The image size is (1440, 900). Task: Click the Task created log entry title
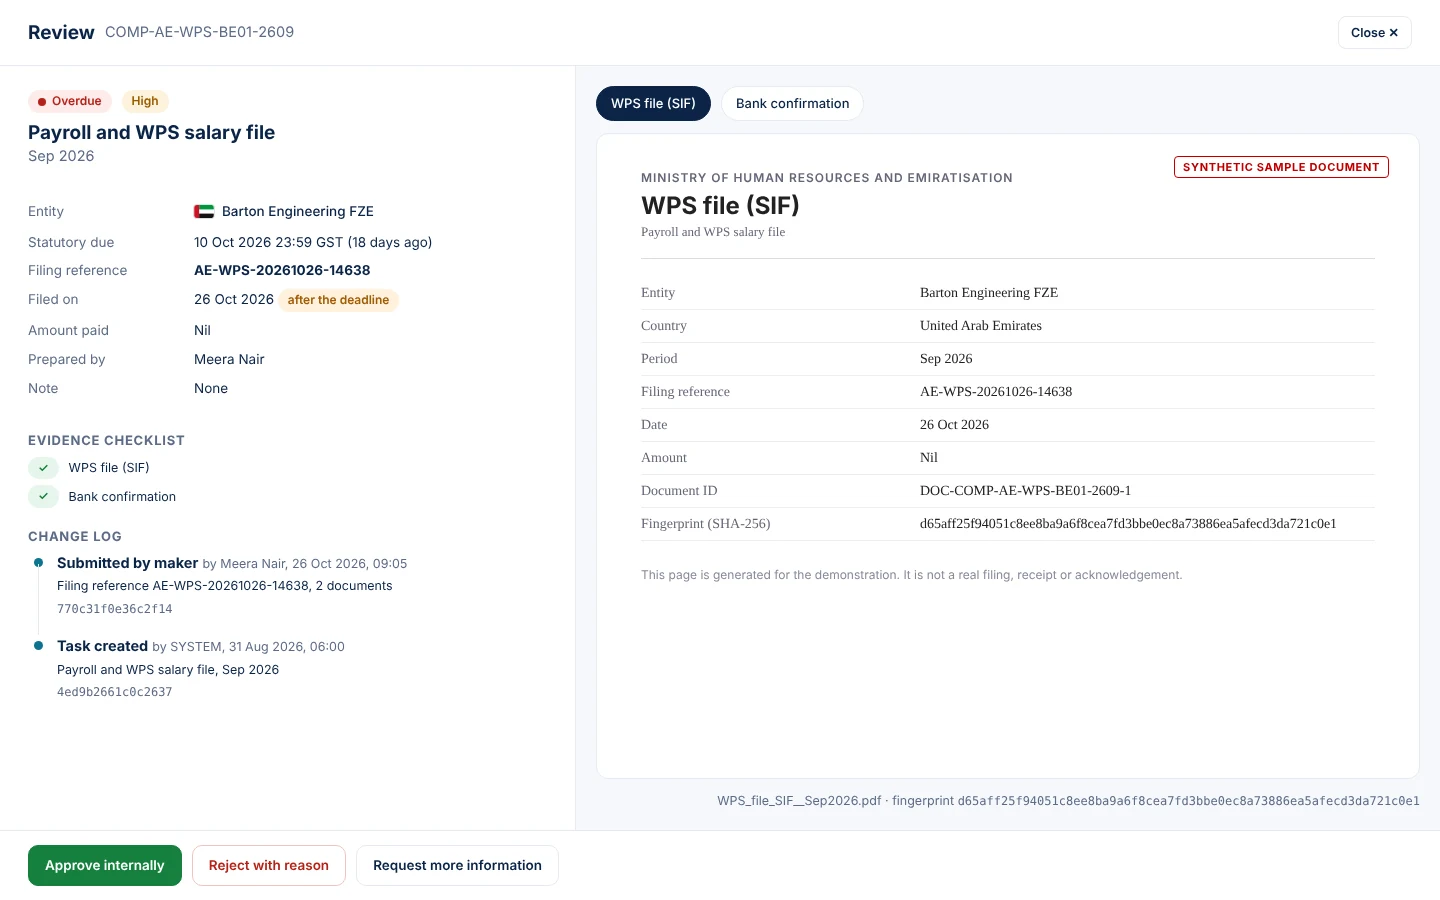[102, 646]
